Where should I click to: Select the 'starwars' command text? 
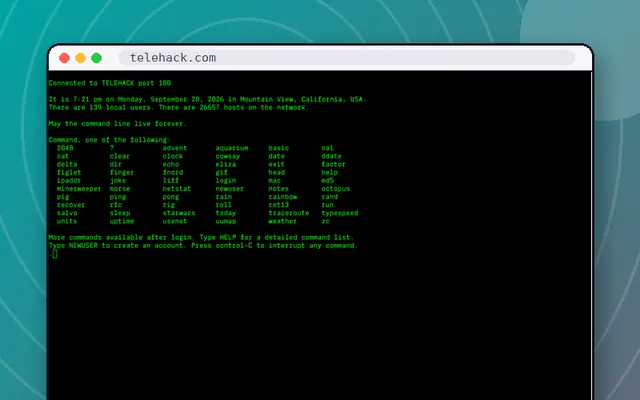pyautogui.click(x=179, y=213)
